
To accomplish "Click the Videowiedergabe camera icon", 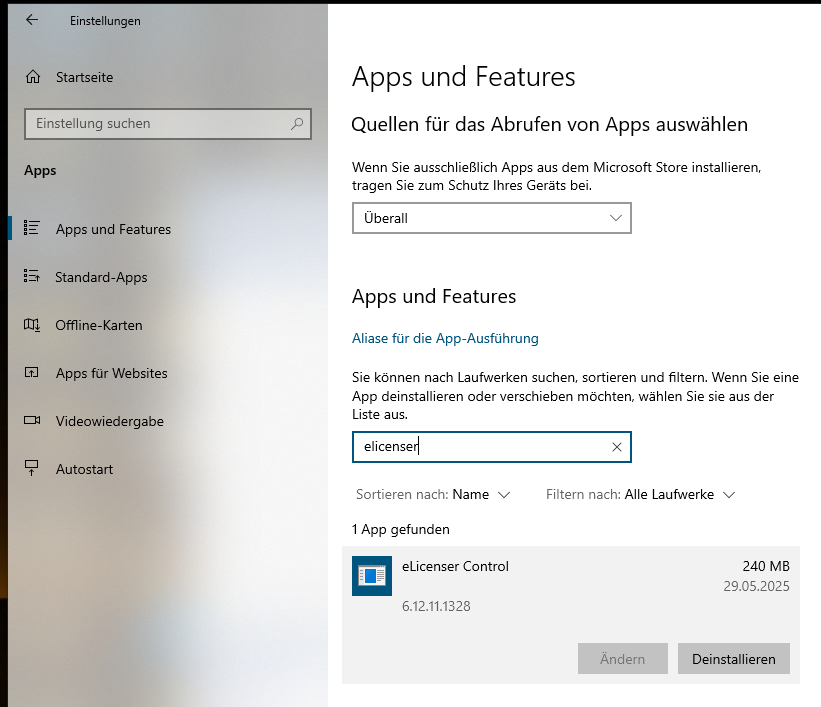I will [x=32, y=420].
